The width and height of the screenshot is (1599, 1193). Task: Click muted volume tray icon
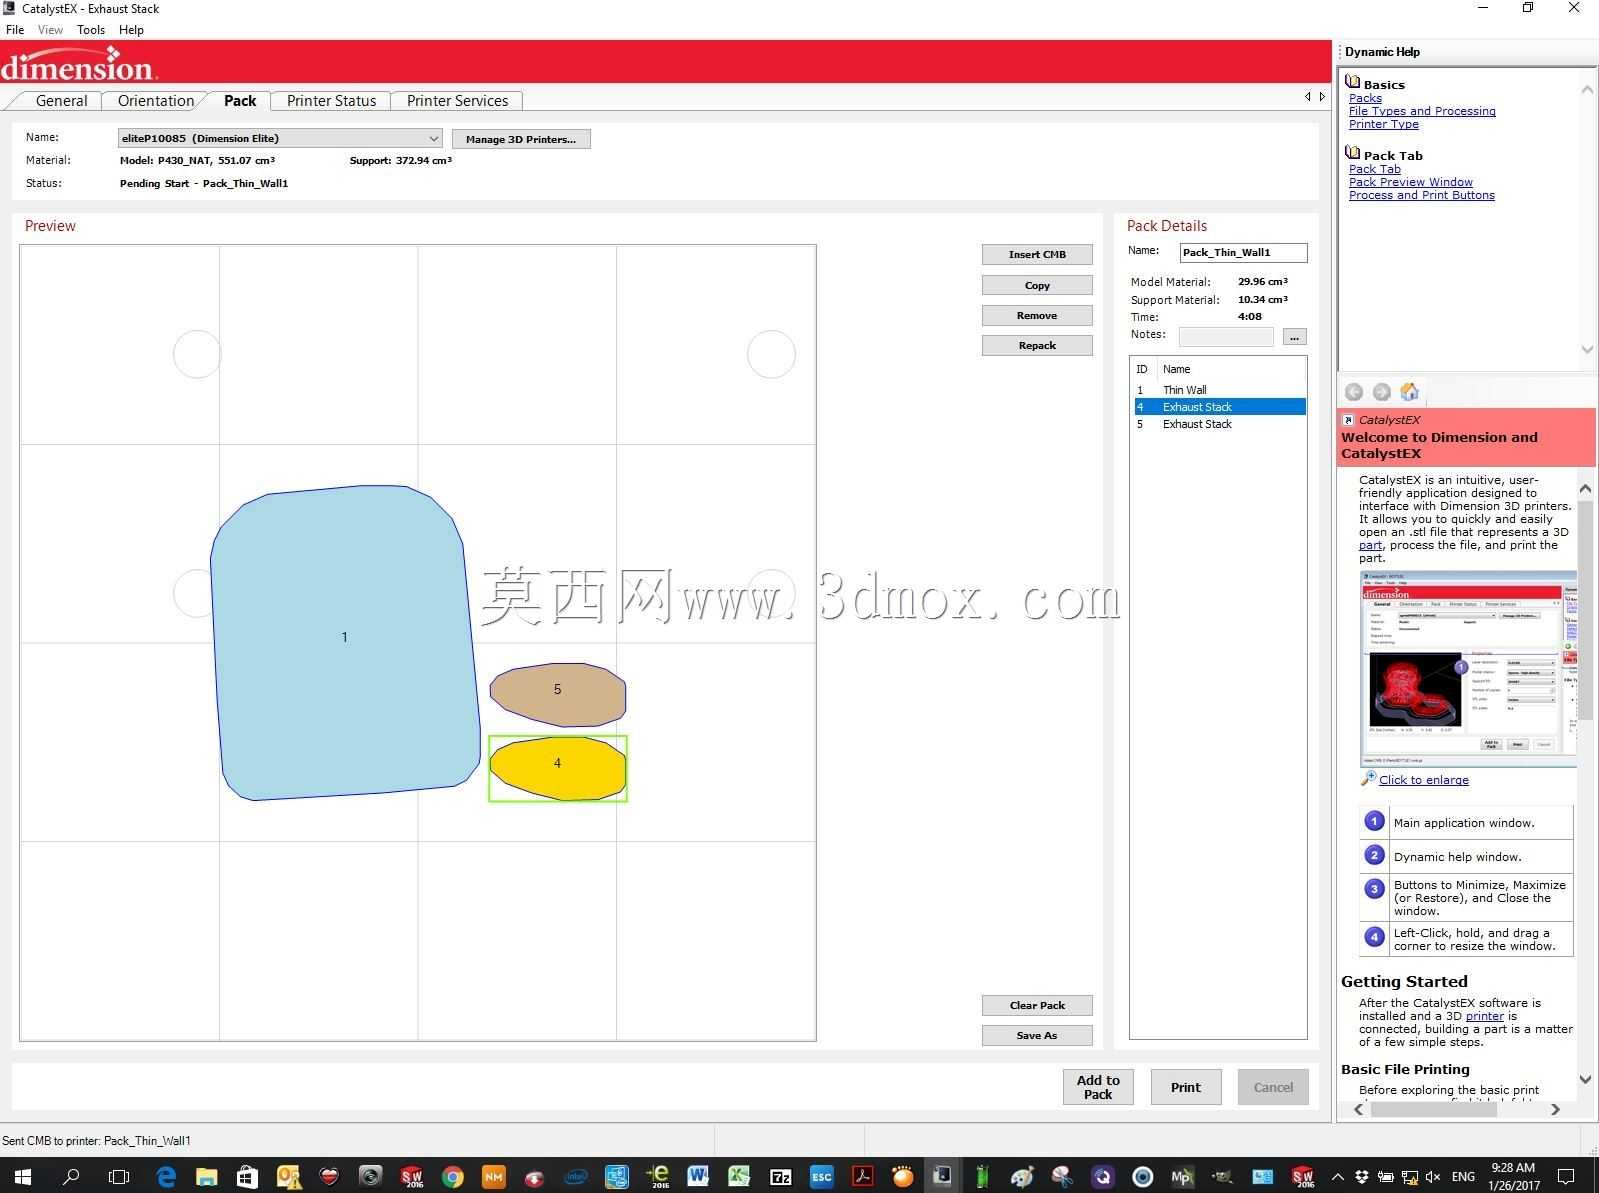[x=1433, y=1177]
